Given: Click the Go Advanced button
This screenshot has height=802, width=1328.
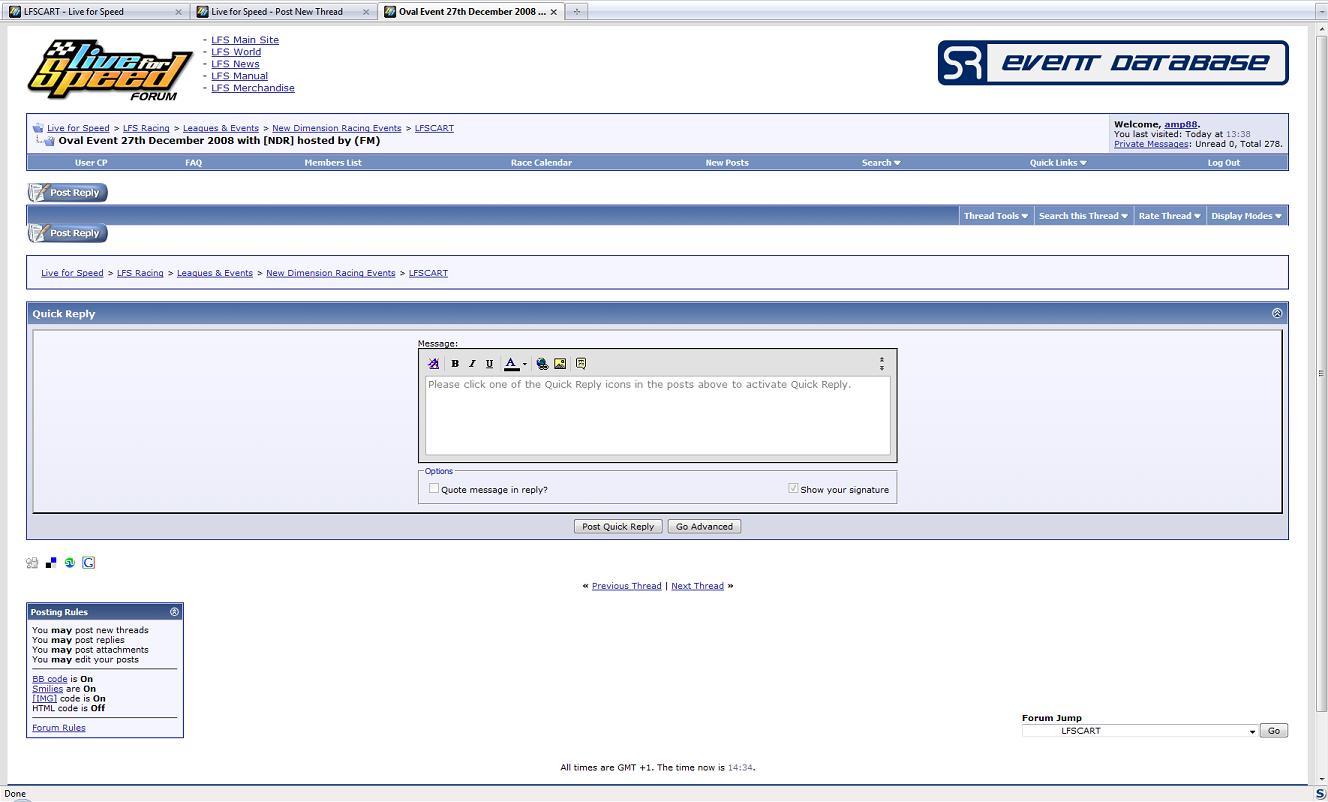Looking at the screenshot, I should pyautogui.click(x=705, y=527).
